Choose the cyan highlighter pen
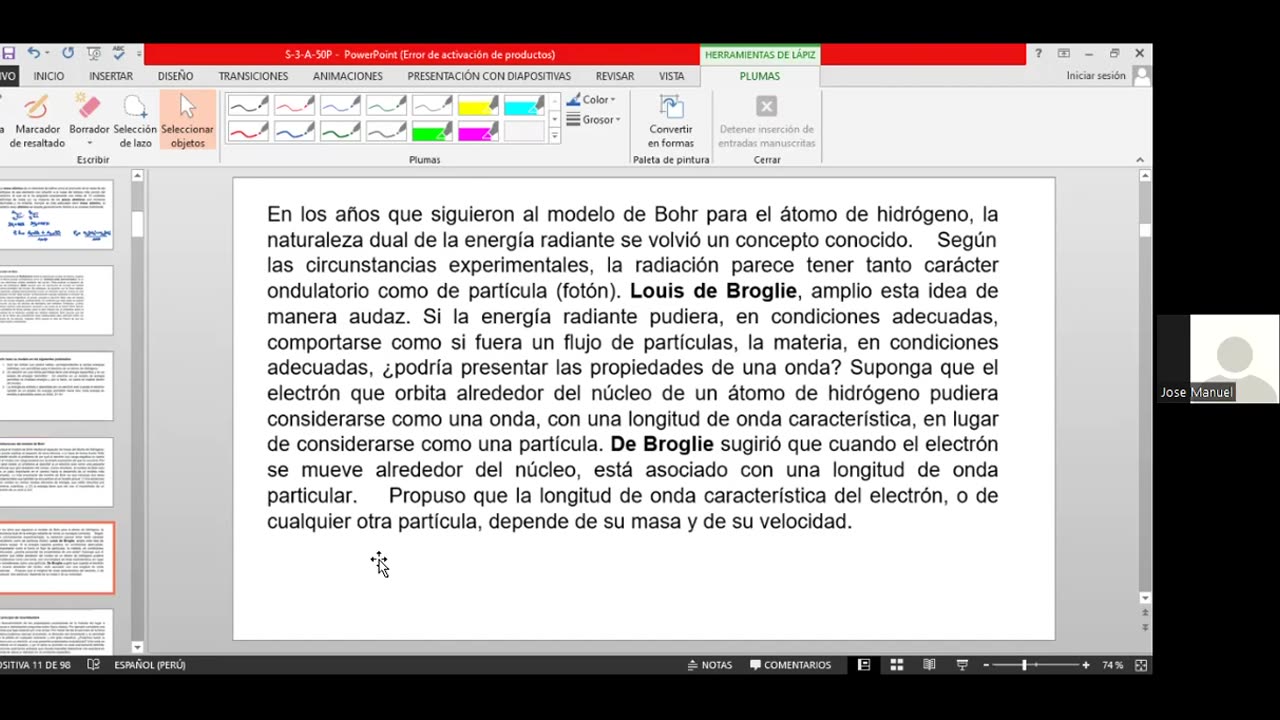This screenshot has width=1280, height=720. click(524, 105)
